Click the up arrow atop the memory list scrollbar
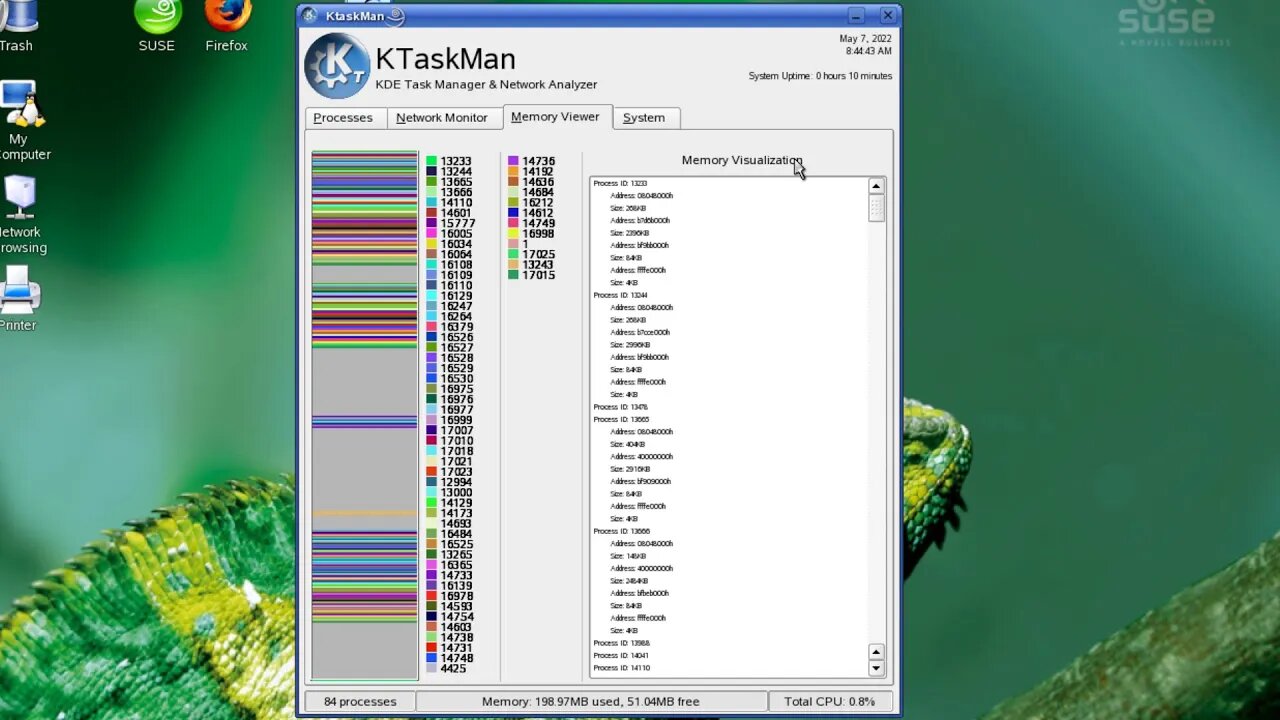Screen dimensions: 1280x720 click(x=876, y=186)
